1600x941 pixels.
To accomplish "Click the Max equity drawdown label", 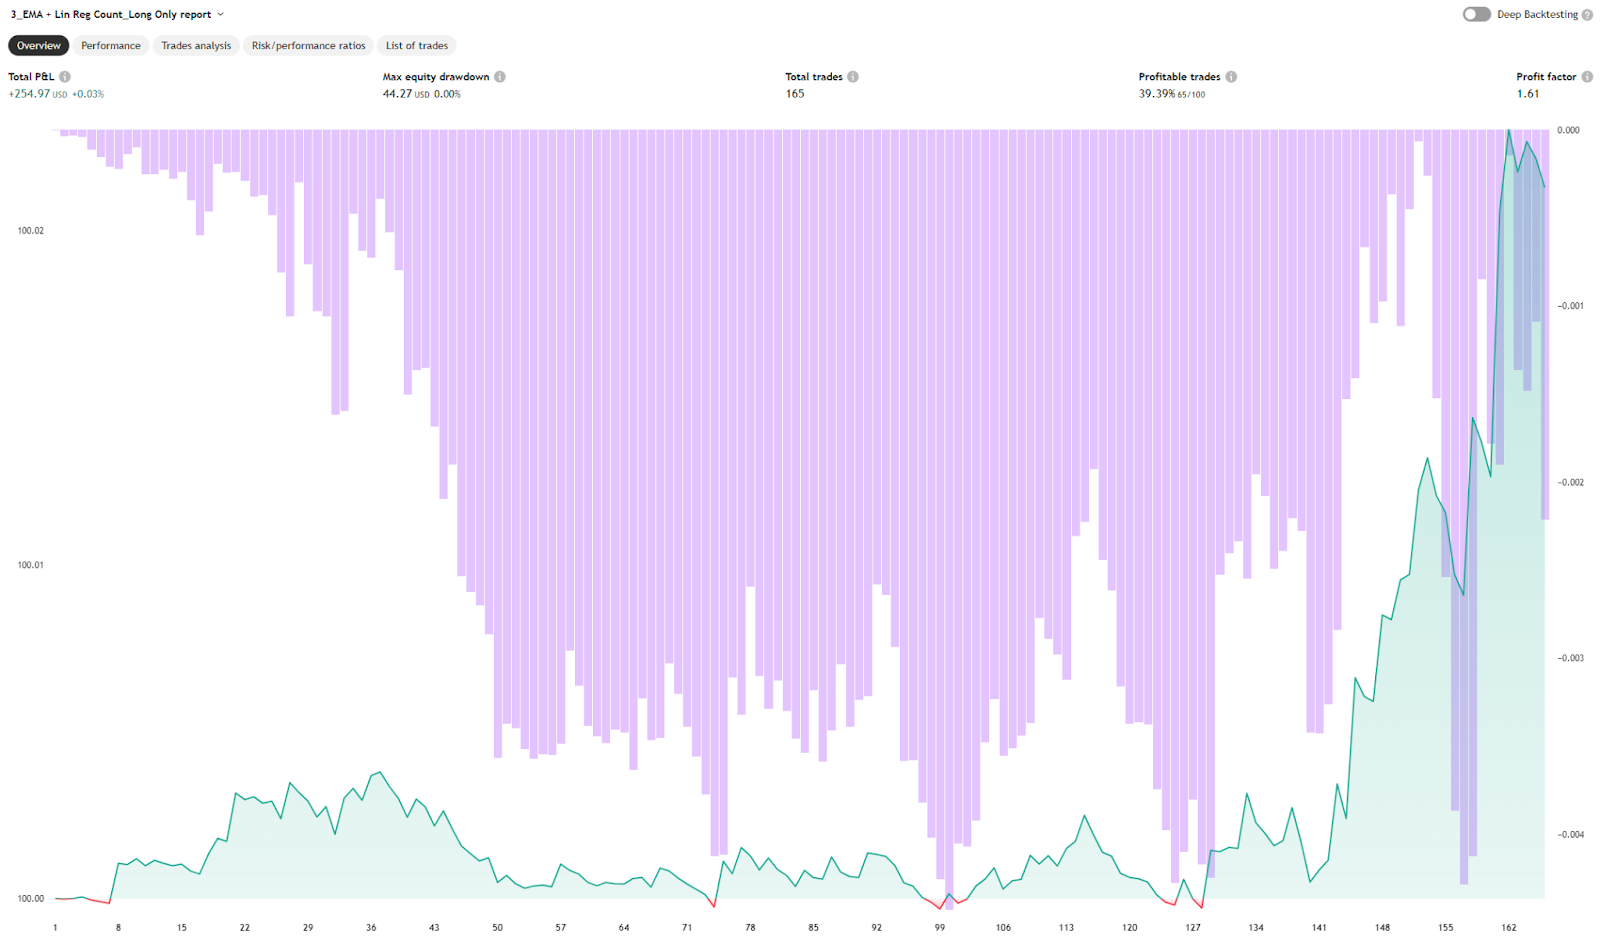I will 436,77.
